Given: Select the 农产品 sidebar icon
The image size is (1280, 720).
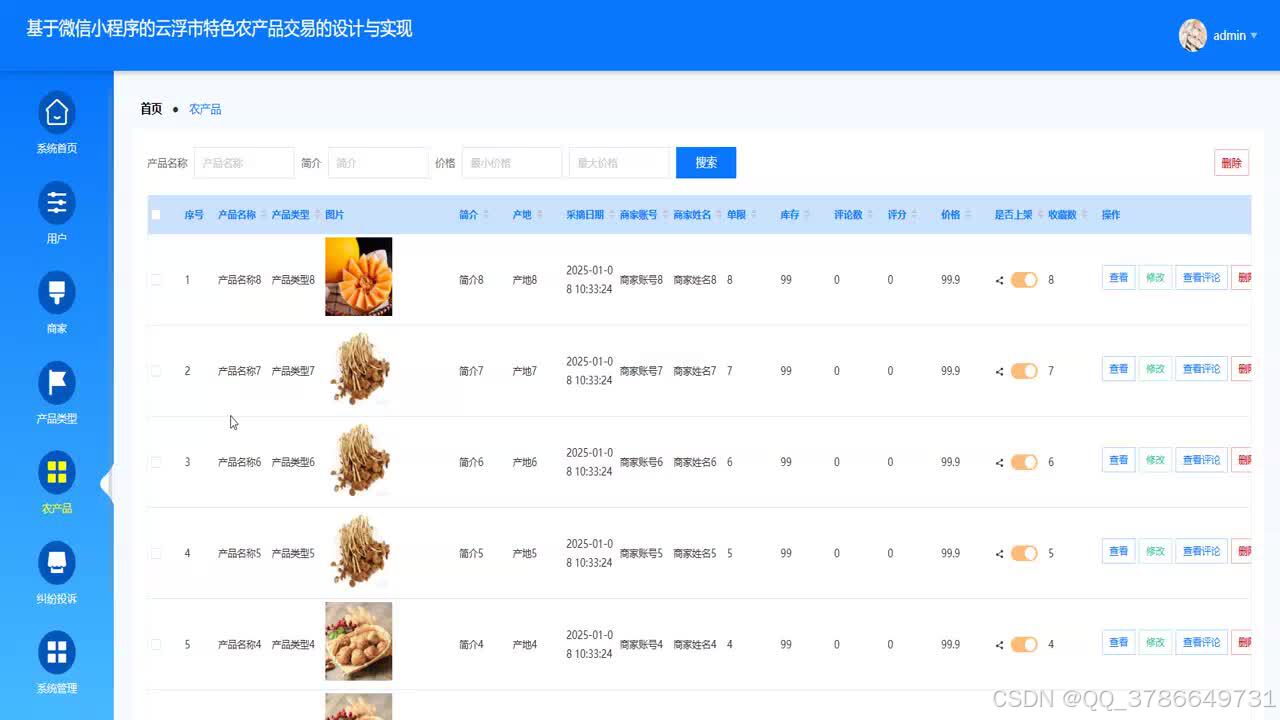Looking at the screenshot, I should pos(57,473).
